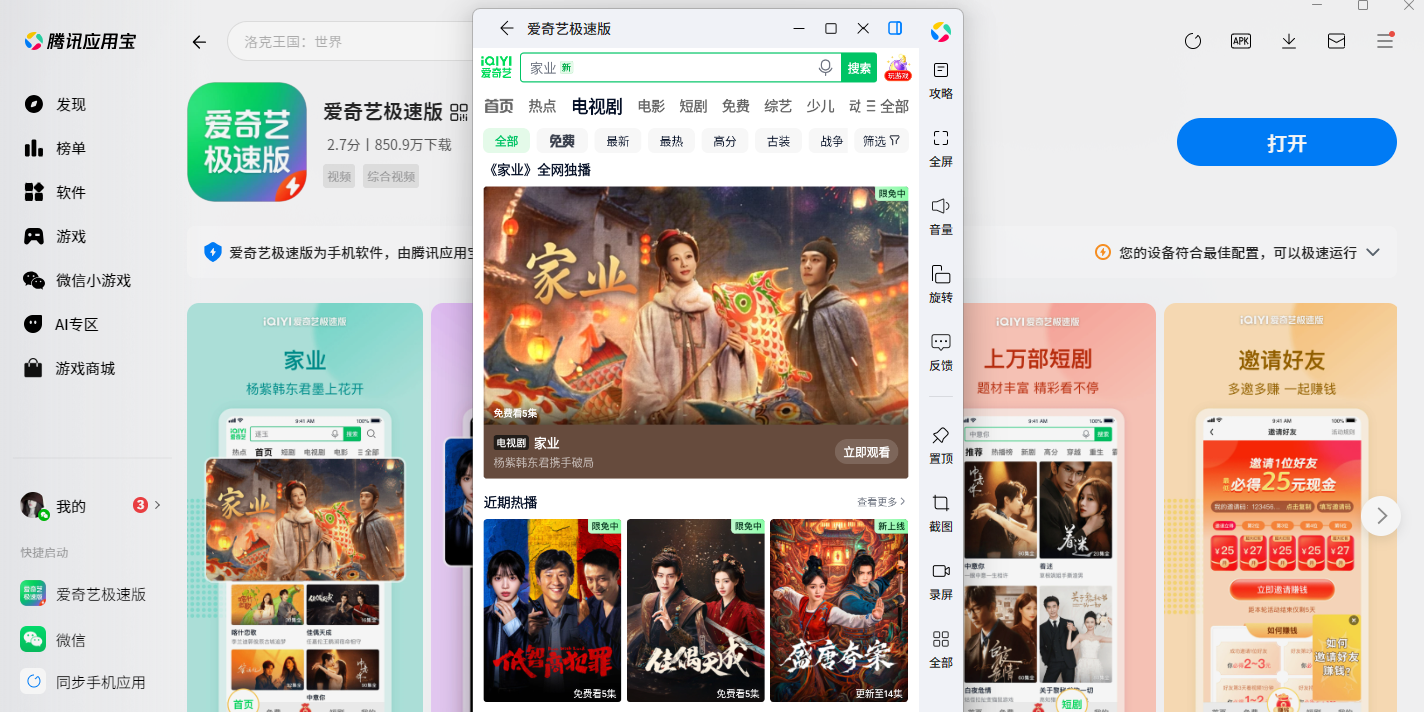Open the 反馈 feedback panel

click(x=940, y=352)
